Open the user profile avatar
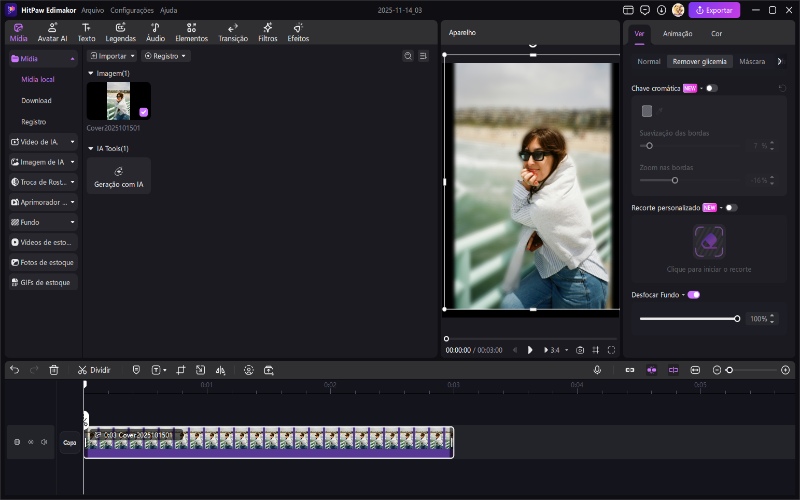800x500 pixels. tap(678, 10)
